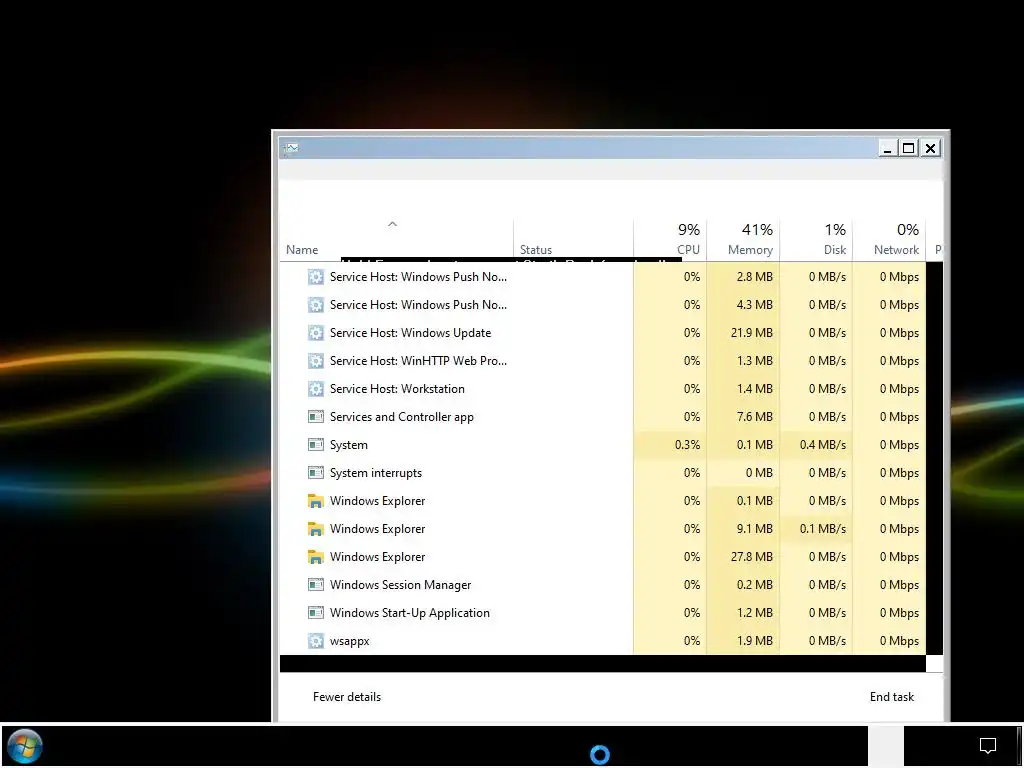Select the 0.4 MB/s disk cell
Viewport: 1024px width, 768px height.
(816, 445)
